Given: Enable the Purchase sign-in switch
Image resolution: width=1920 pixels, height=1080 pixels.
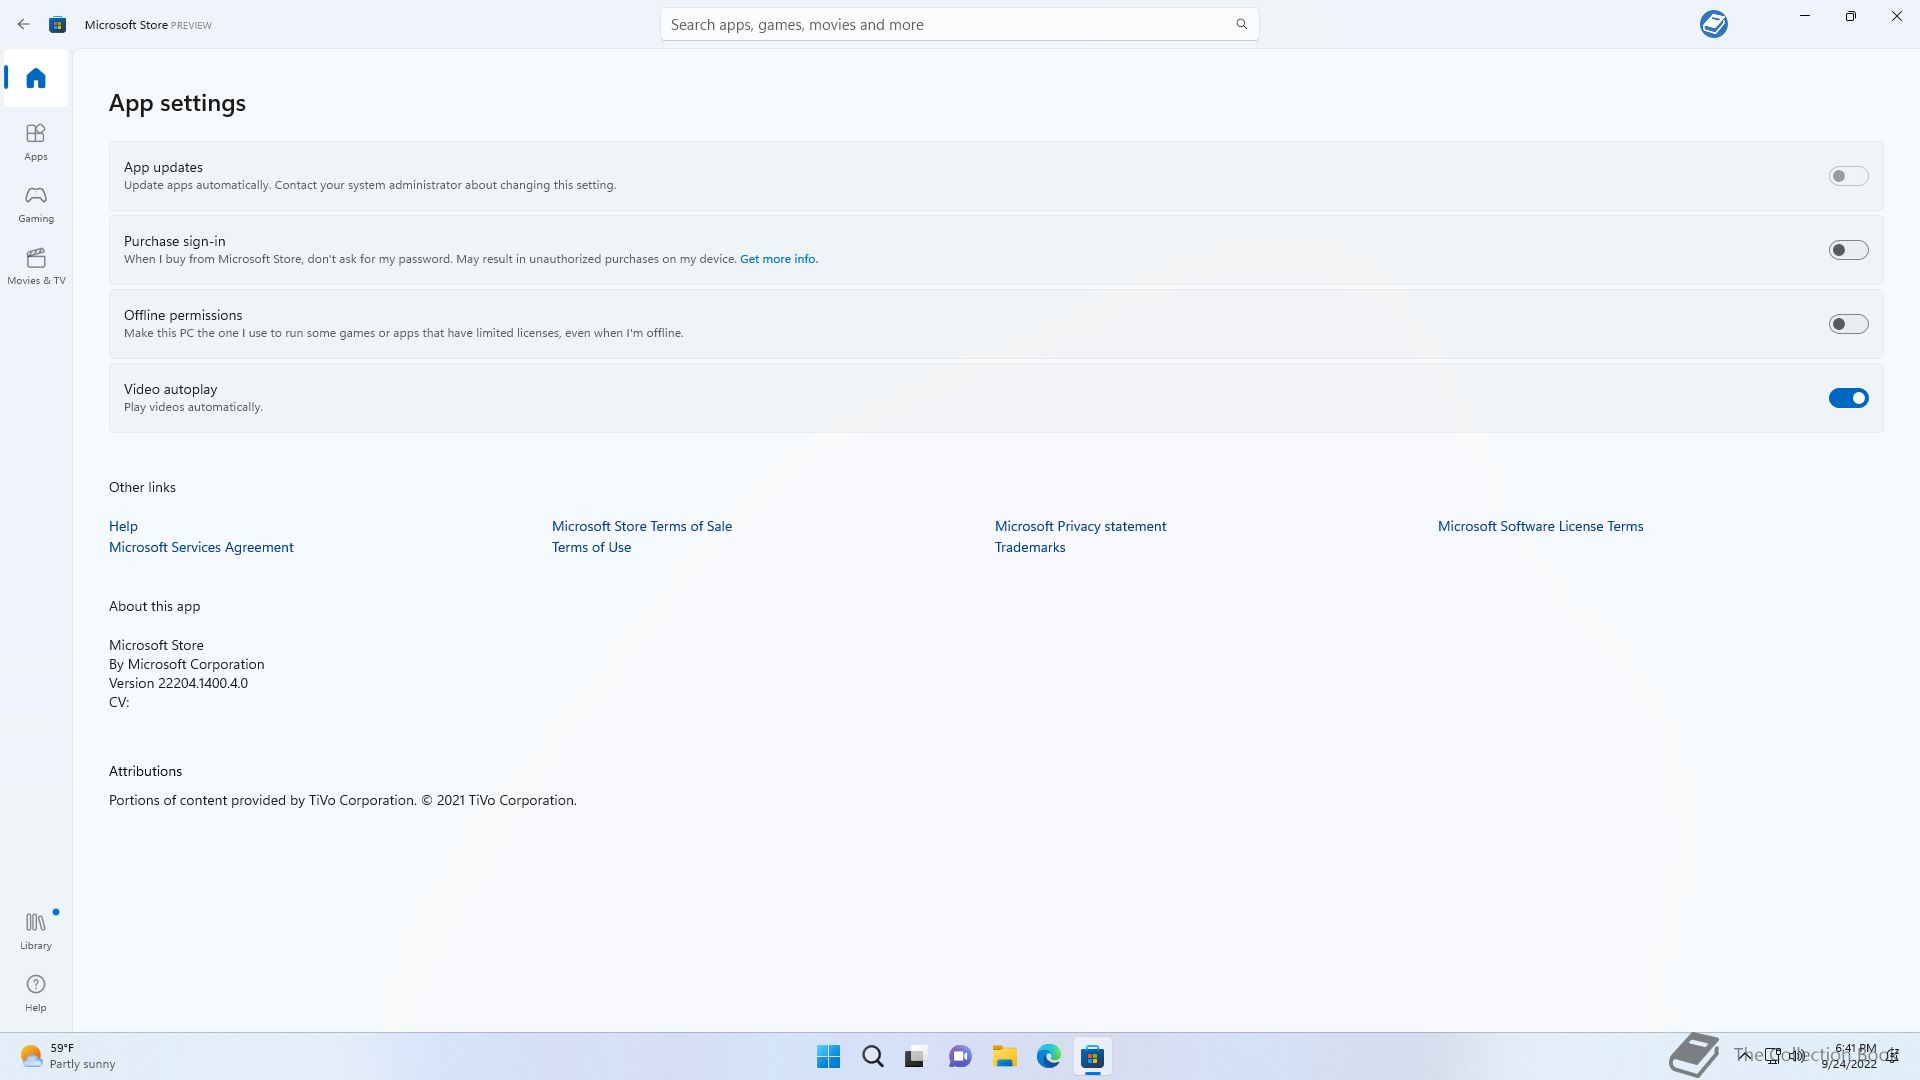Looking at the screenshot, I should pos(1848,250).
